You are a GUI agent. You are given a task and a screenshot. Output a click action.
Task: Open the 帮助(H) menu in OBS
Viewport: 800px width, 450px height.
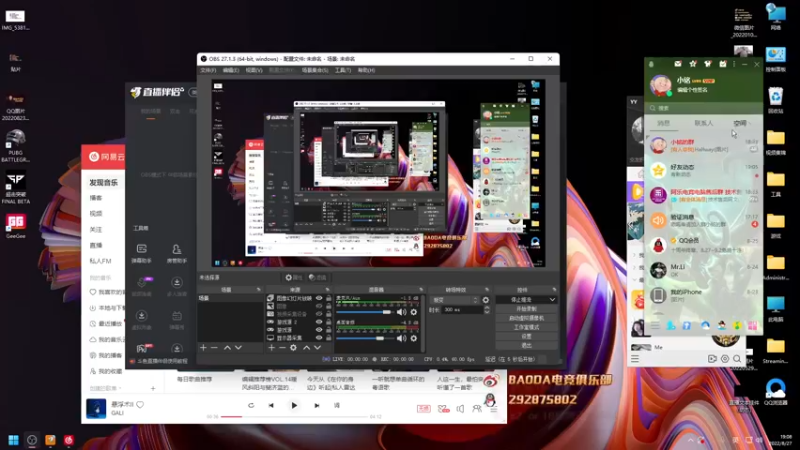point(366,70)
